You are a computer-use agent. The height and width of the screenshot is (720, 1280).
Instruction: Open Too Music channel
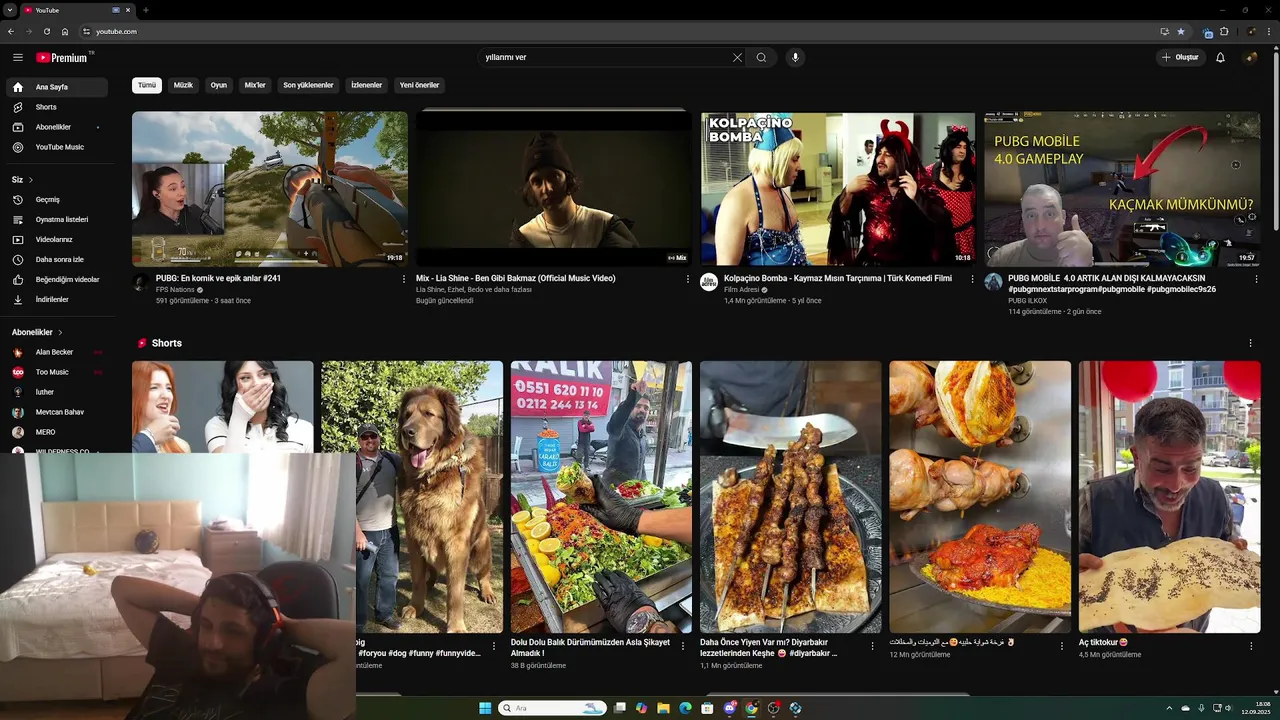(x=58, y=372)
